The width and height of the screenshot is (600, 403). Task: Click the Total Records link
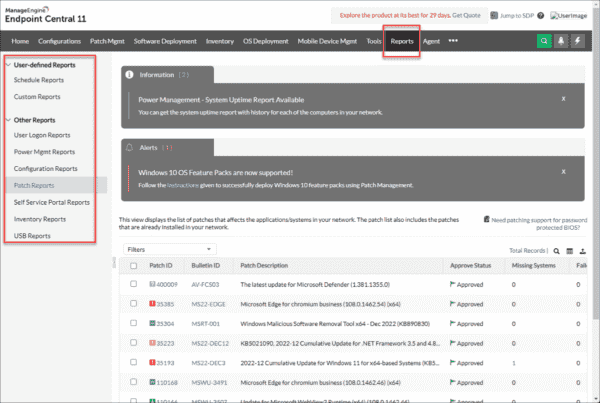528,251
